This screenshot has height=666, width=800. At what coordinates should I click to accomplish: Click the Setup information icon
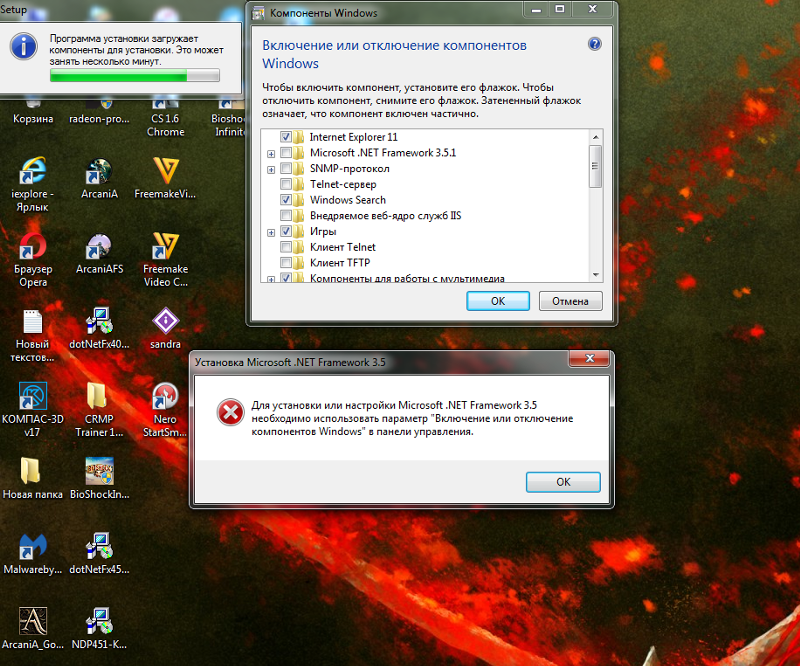pos(23,46)
